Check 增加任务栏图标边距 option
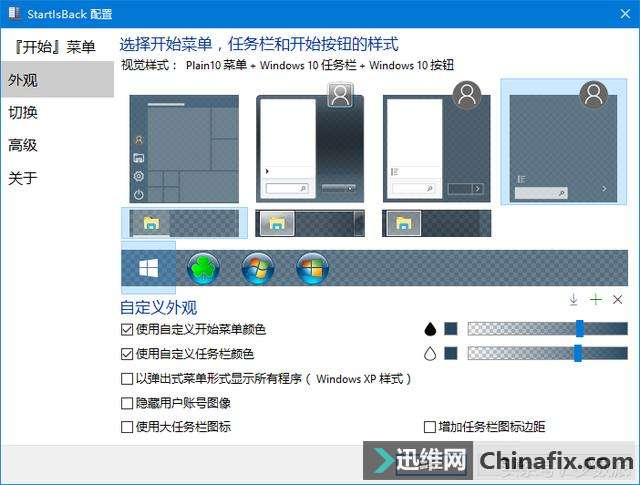The height and width of the screenshot is (485, 640). click(430, 427)
